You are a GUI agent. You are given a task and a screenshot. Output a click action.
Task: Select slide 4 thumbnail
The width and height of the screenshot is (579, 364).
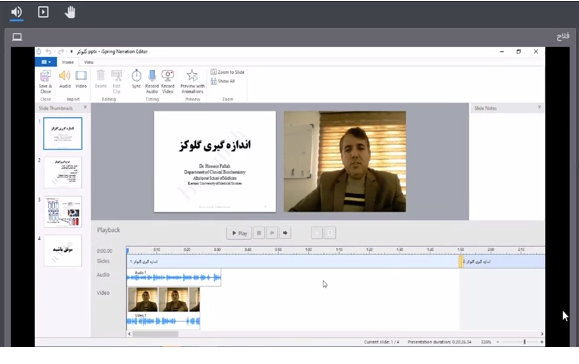tap(63, 251)
